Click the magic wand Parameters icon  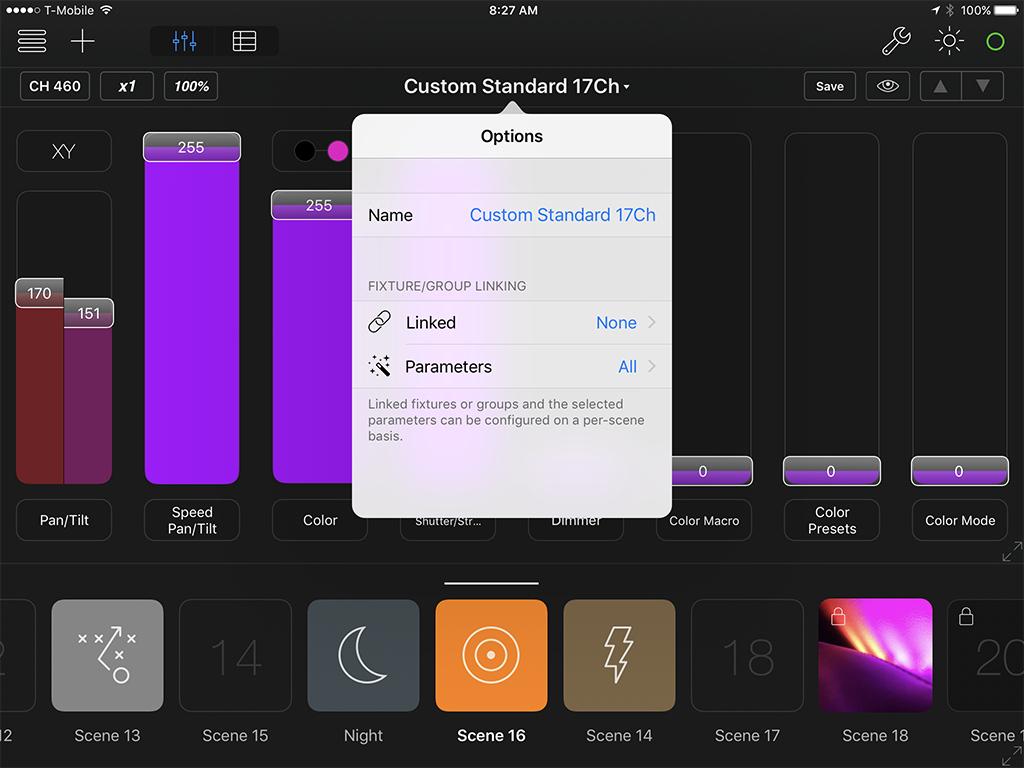379,366
